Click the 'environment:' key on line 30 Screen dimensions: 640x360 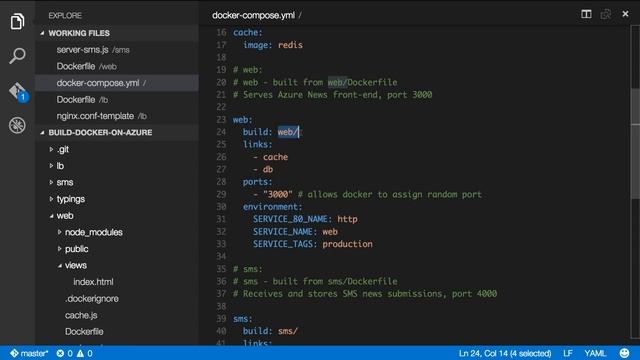[x=273, y=207]
